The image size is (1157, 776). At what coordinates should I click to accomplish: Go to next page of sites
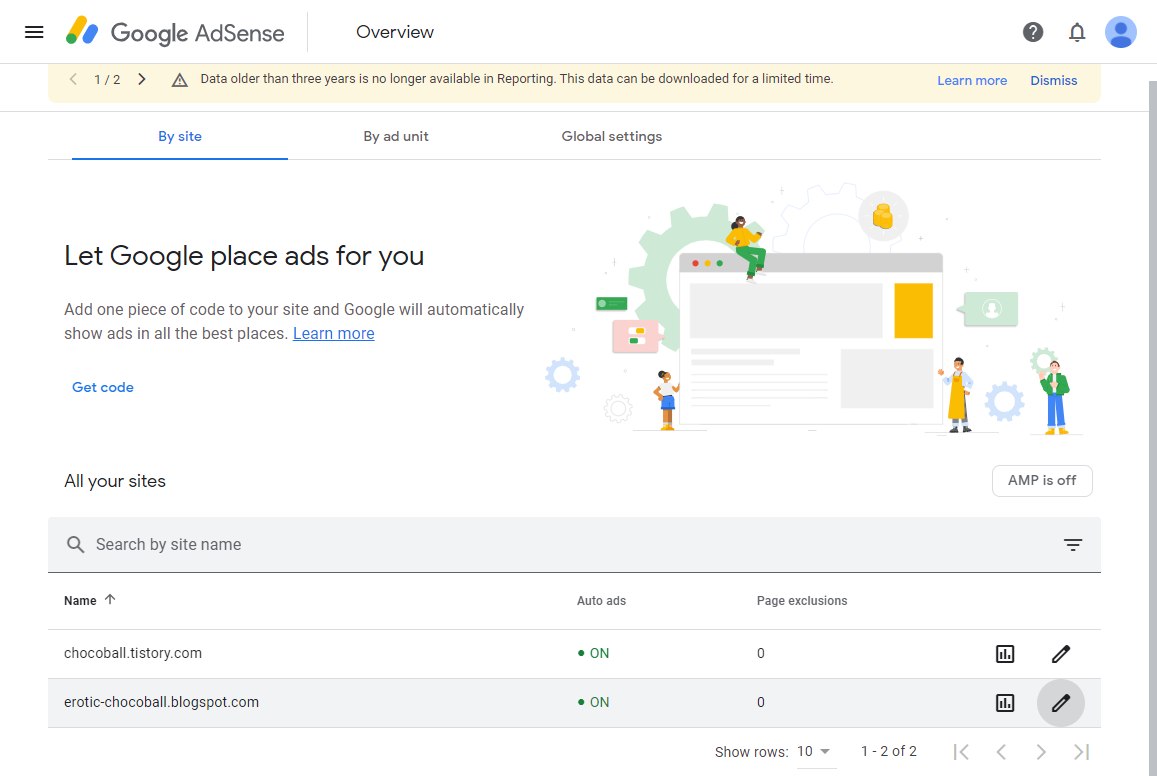[1040, 752]
